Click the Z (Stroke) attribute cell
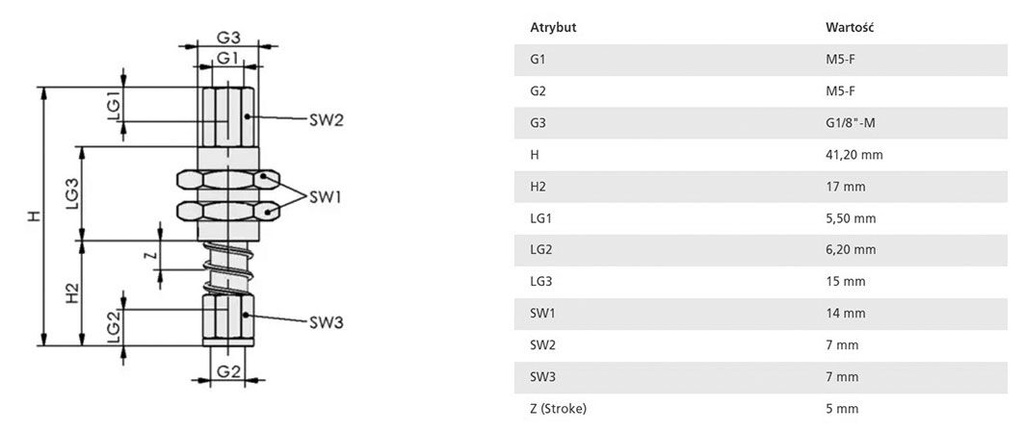Screen dimensions: 1024x431 click(x=555, y=408)
